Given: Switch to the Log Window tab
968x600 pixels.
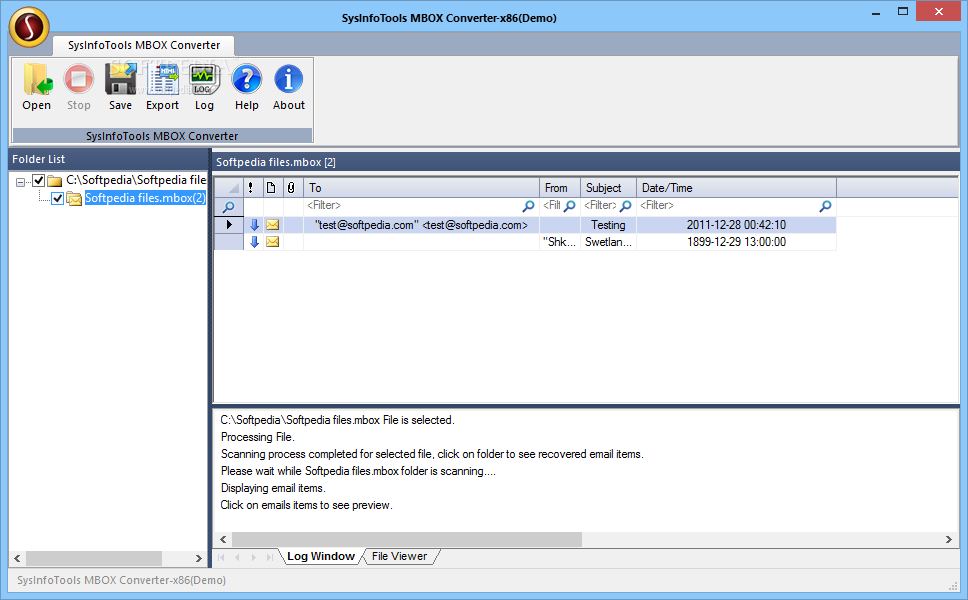Looking at the screenshot, I should click(321, 556).
